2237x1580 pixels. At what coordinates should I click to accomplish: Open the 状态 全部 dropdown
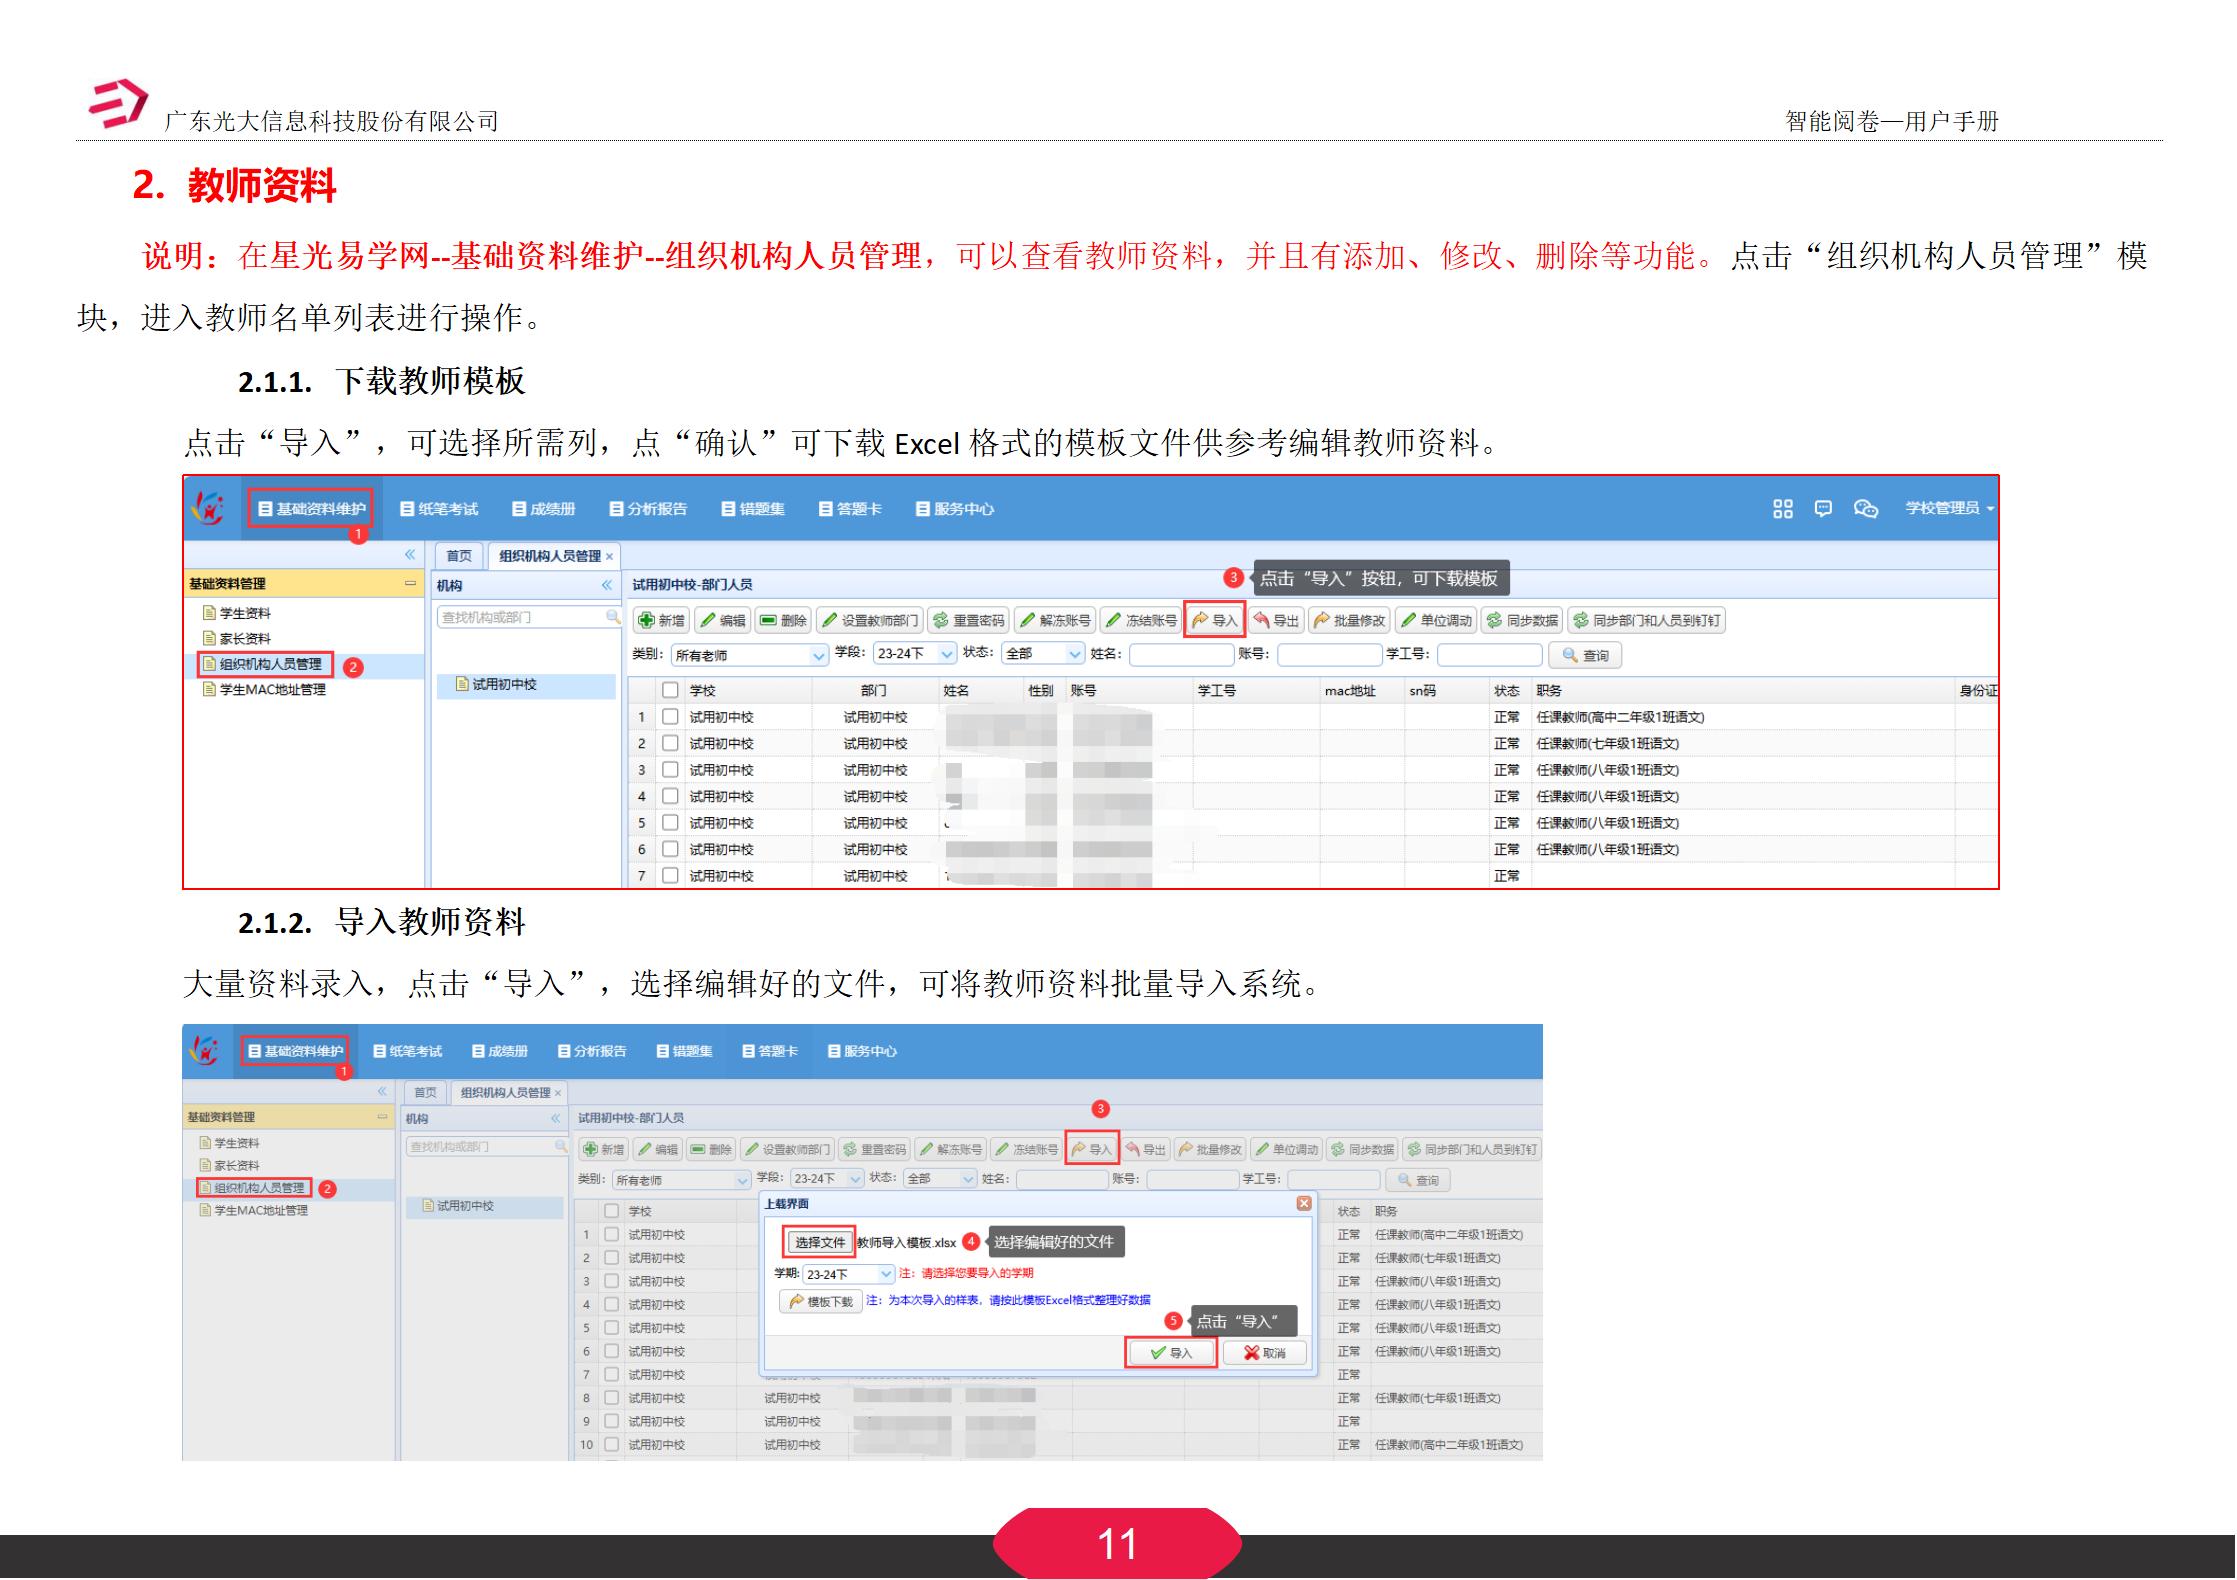pyautogui.click(x=1073, y=654)
